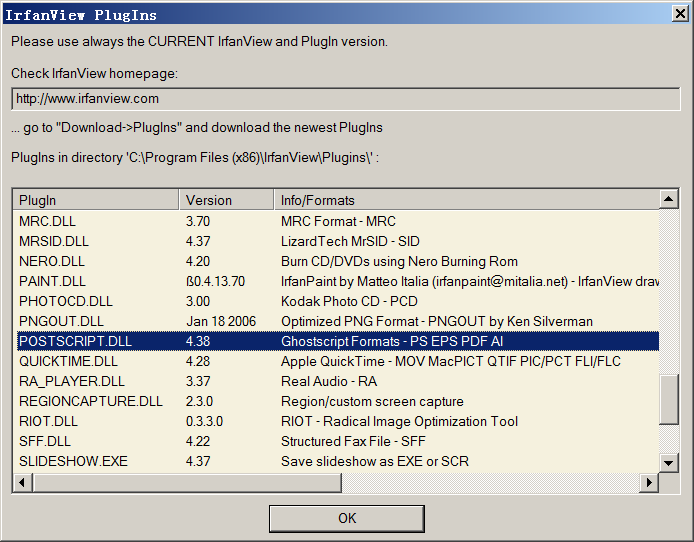Click version 0.3.3.0 cell
The height and width of the screenshot is (542, 694).
[x=204, y=421]
